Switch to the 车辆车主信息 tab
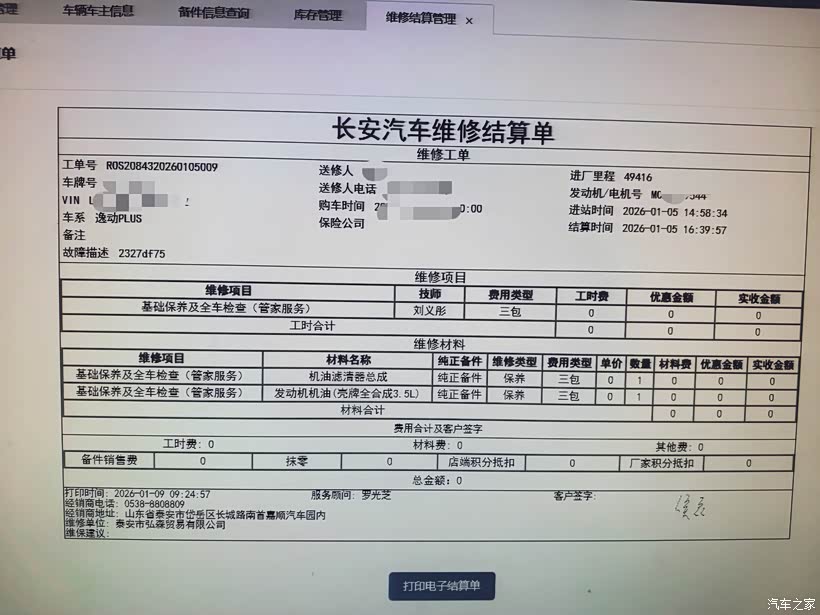This screenshot has height=615, width=820. pyautogui.click(x=98, y=10)
